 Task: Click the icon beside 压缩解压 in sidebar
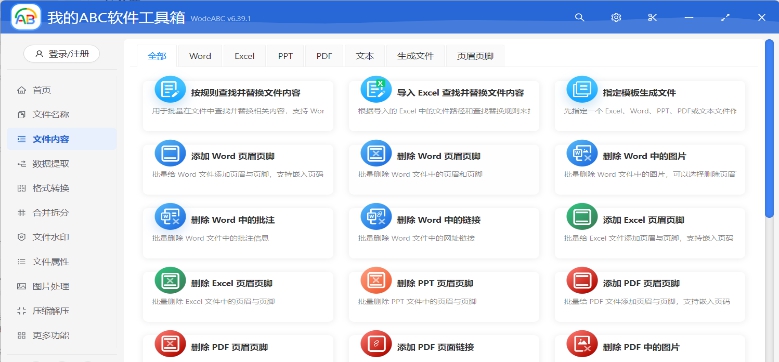(x=21, y=311)
